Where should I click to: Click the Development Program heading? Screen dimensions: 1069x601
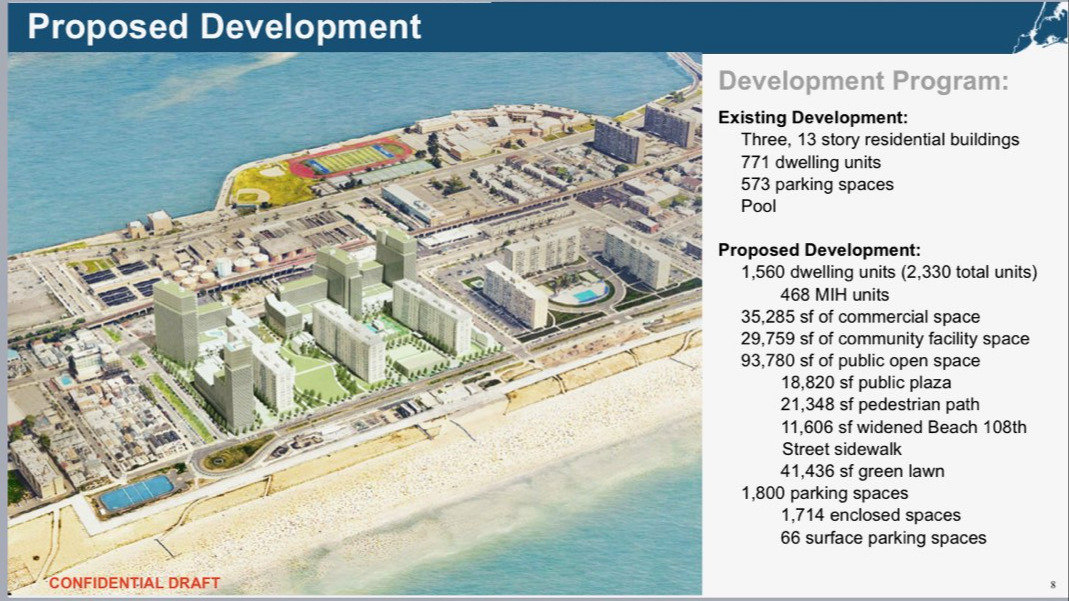point(863,82)
